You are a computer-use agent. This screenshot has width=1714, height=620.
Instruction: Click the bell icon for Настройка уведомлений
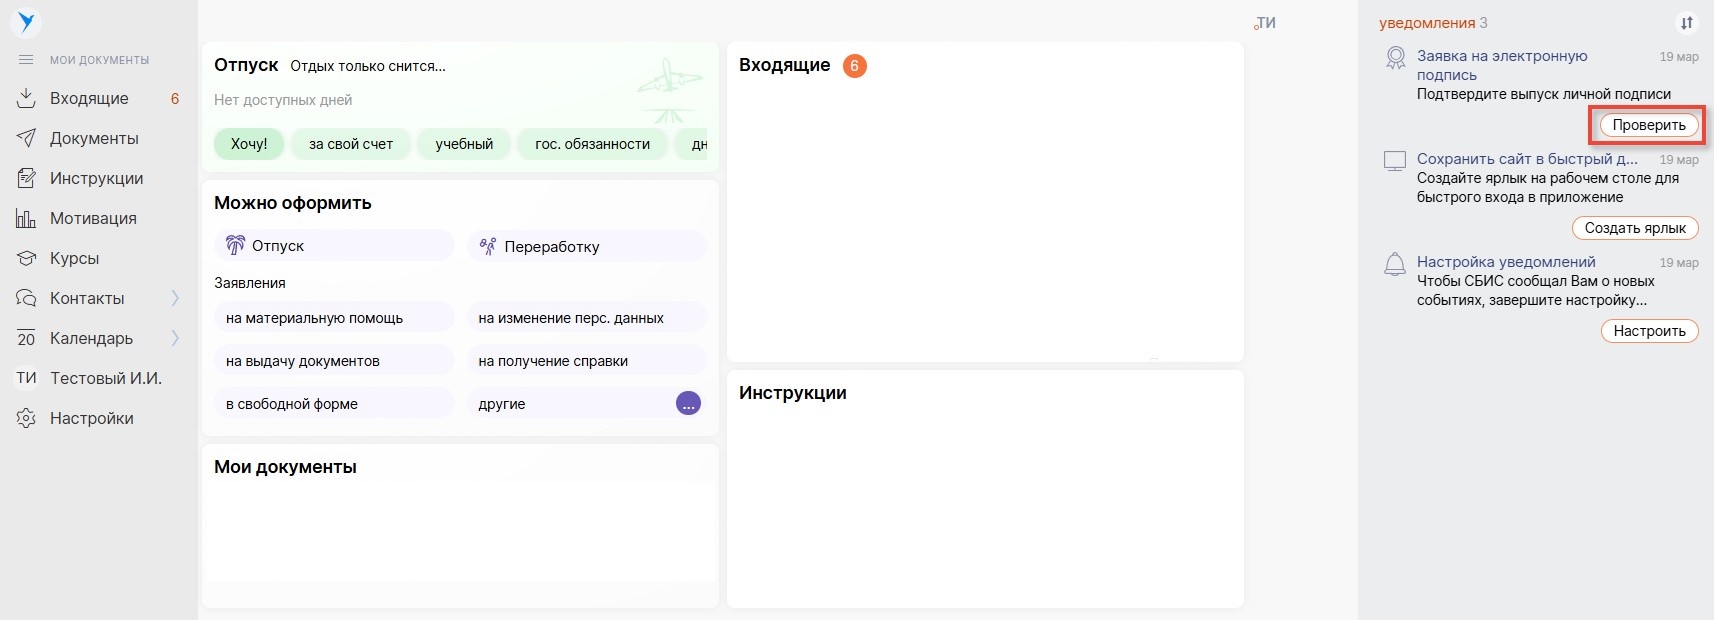click(1394, 265)
